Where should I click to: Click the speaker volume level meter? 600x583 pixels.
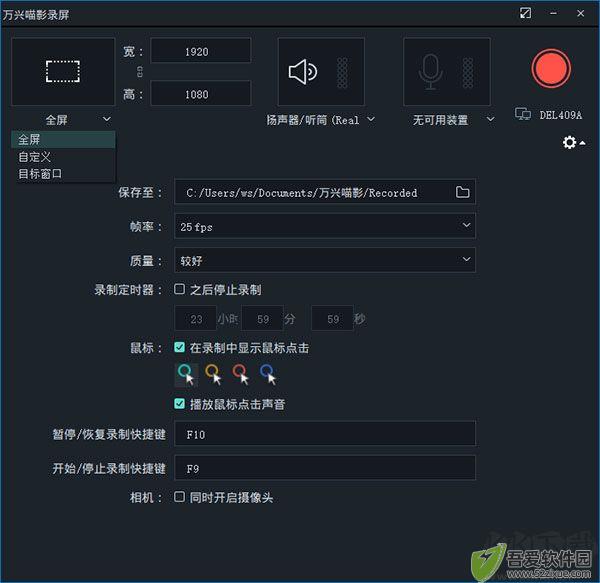click(342, 72)
